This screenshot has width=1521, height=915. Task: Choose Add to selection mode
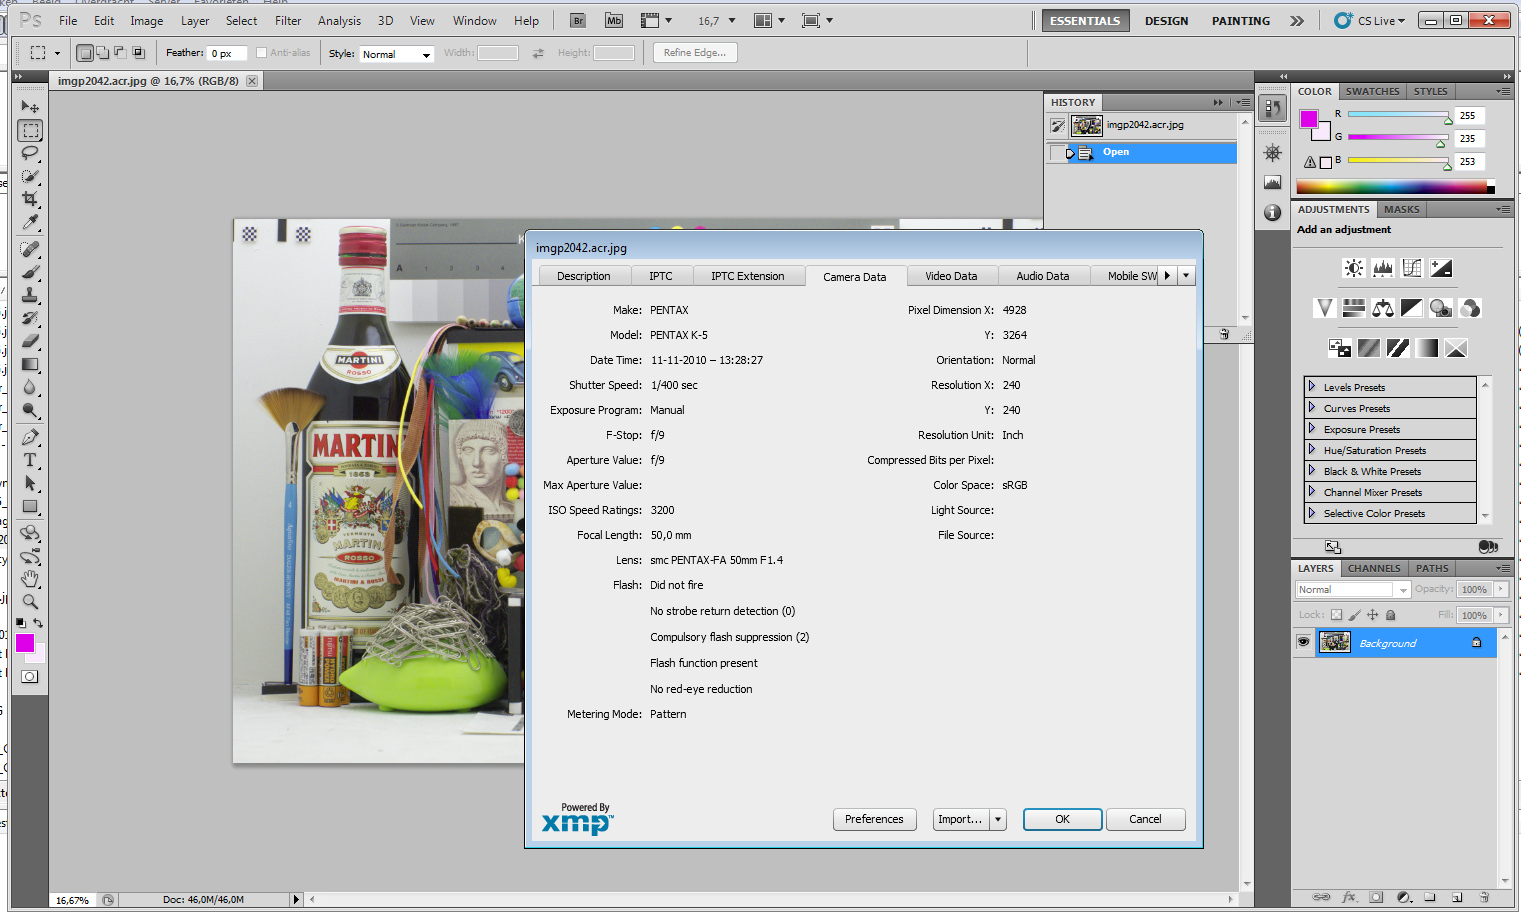click(x=102, y=53)
